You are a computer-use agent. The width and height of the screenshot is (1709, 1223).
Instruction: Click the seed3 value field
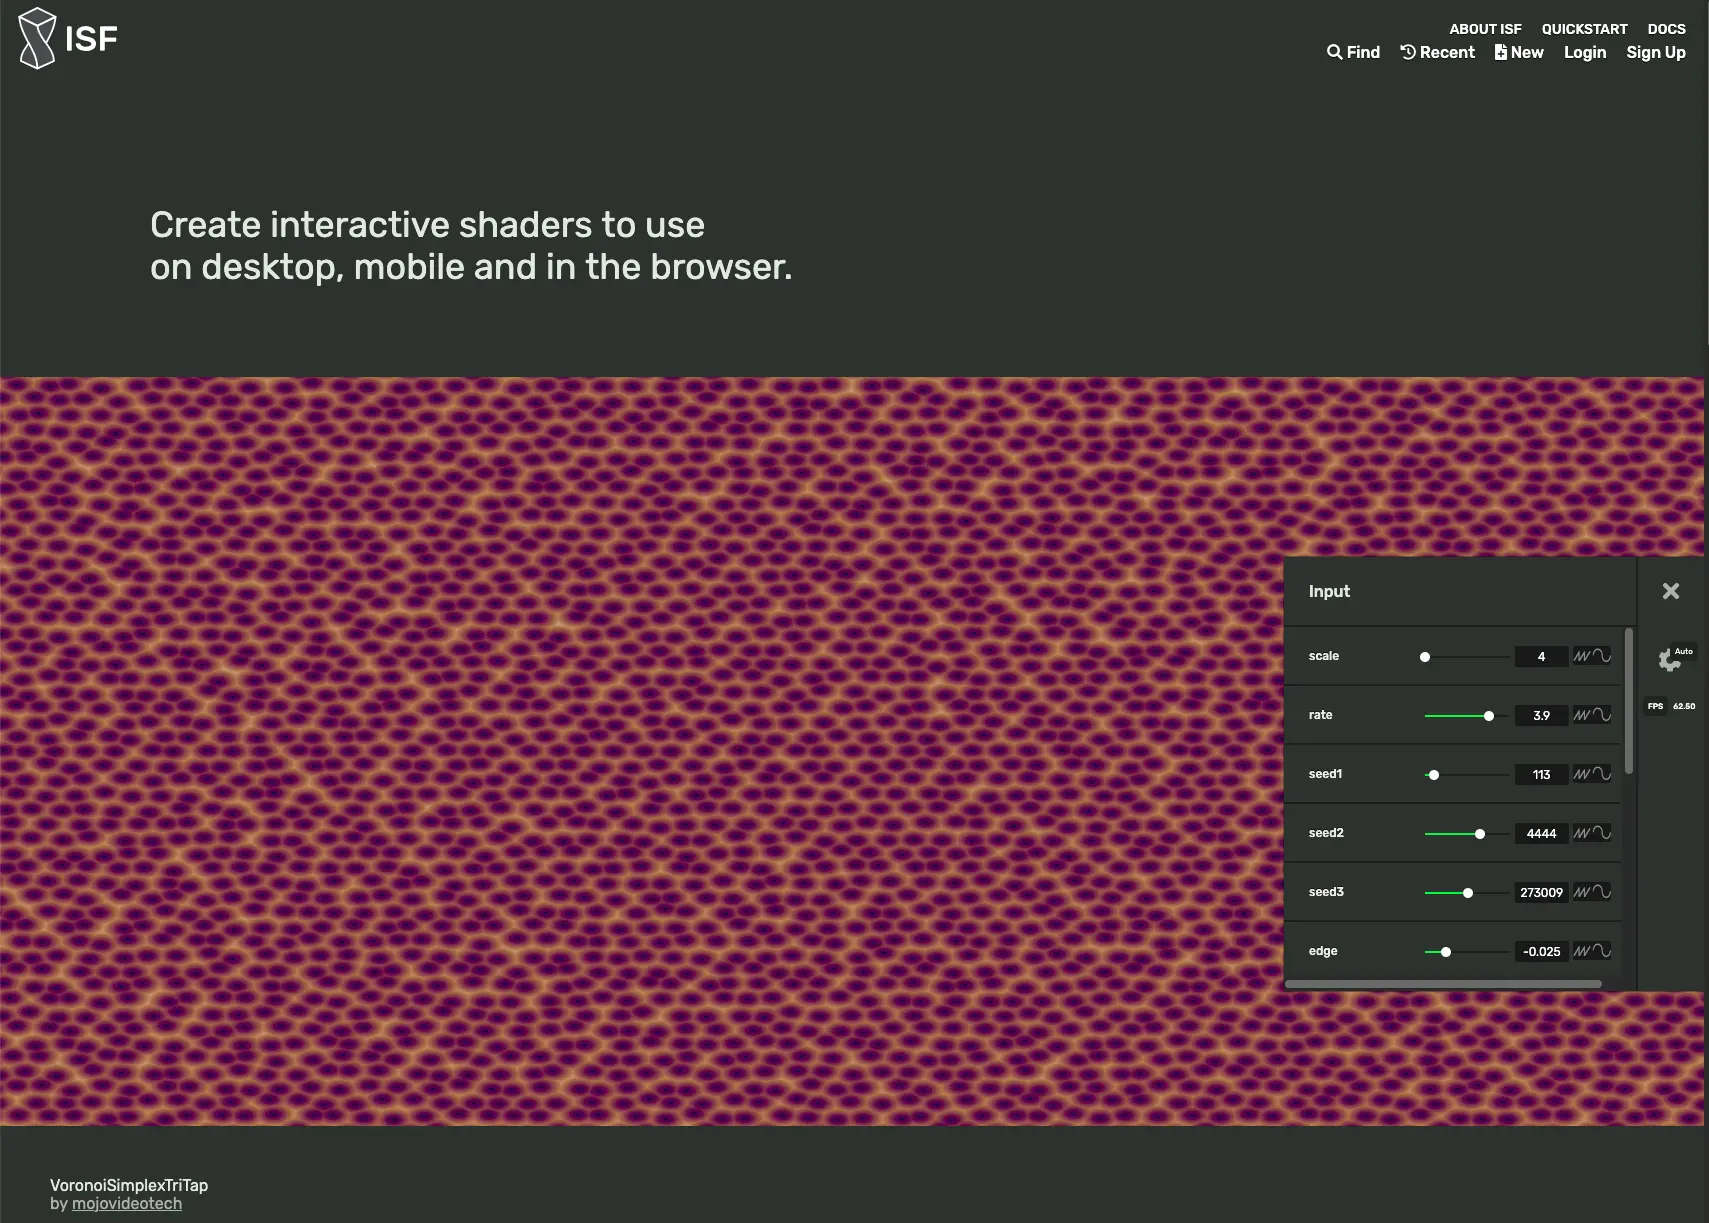pyautogui.click(x=1541, y=892)
